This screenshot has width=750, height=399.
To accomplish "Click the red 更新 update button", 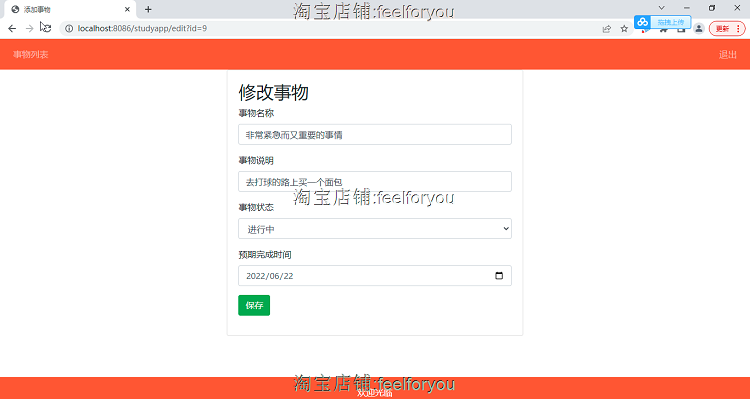I will click(x=727, y=29).
